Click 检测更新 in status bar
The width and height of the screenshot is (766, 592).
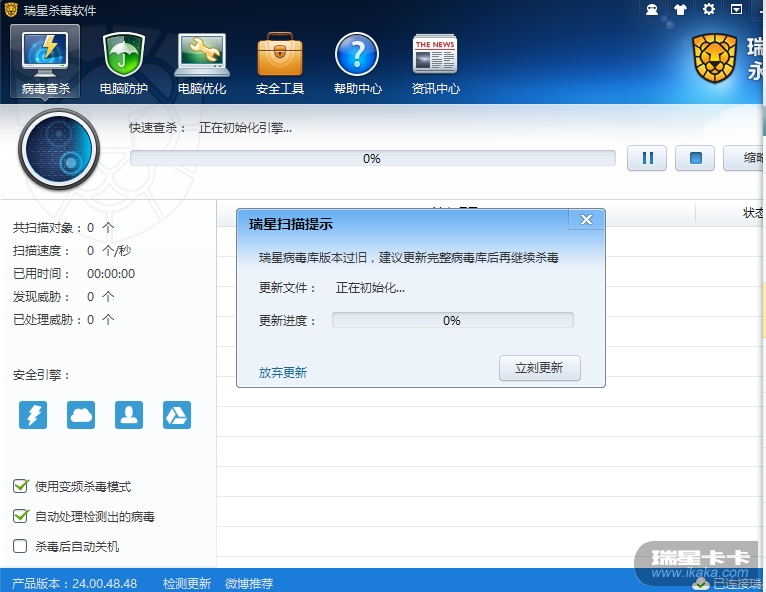point(187,583)
